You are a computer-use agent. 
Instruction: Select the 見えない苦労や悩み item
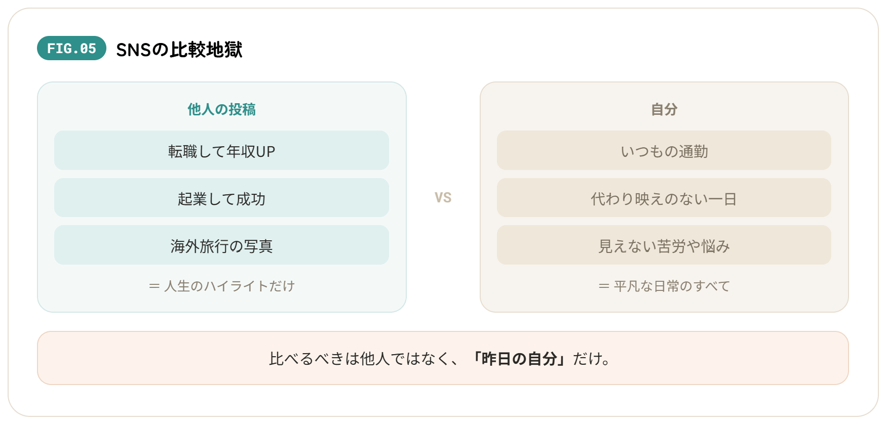(x=664, y=245)
